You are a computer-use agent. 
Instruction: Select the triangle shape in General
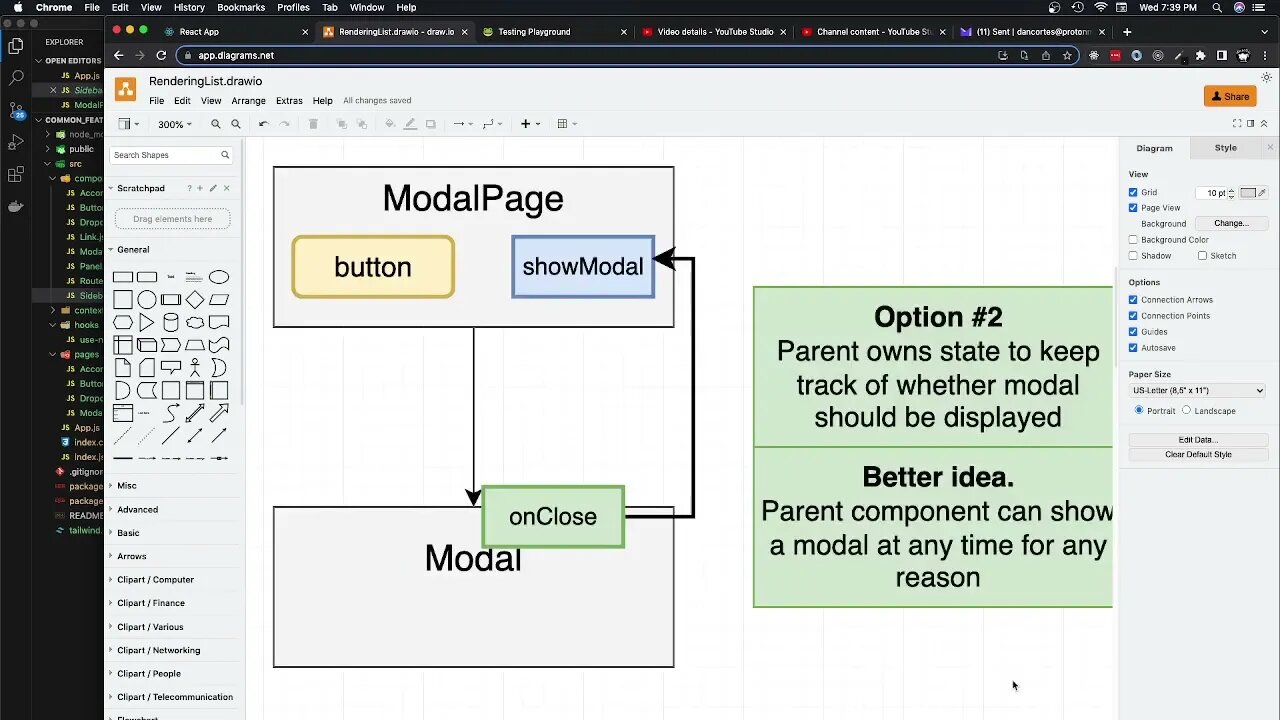tap(147, 322)
